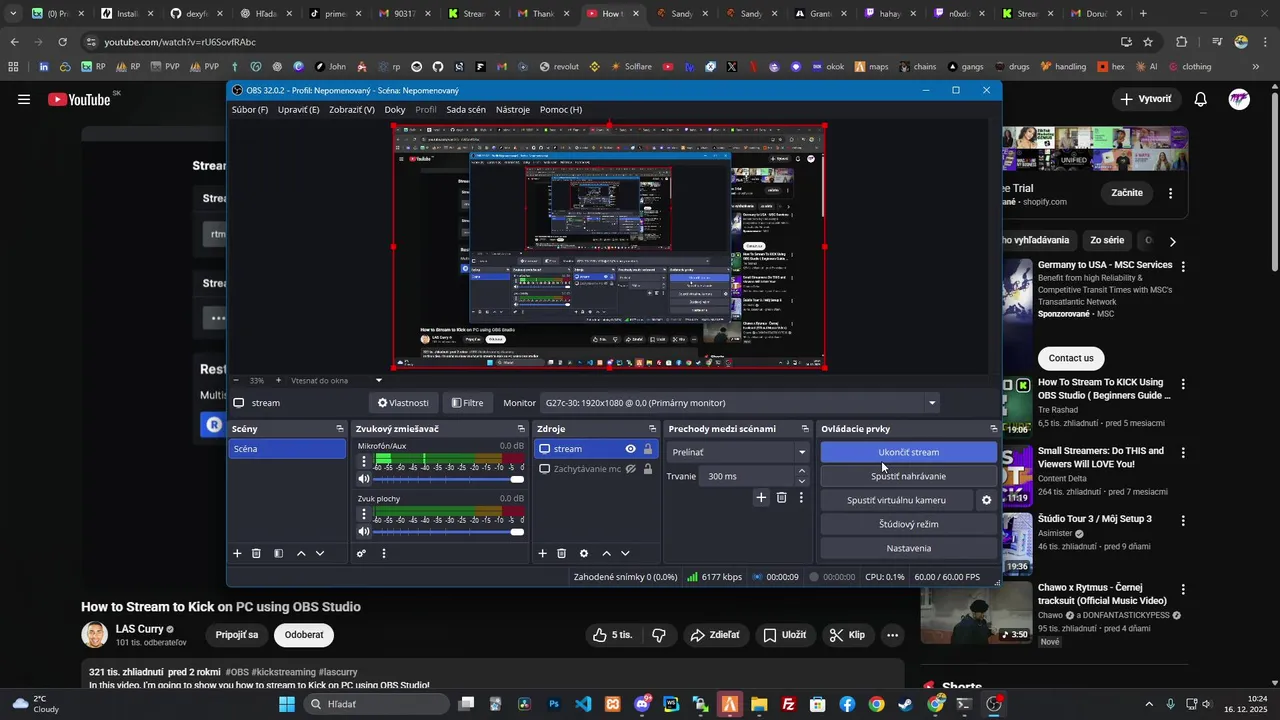The height and width of the screenshot is (720, 1280).
Task: Undock the Zvukový zmiešavač panel
Action: [521, 429]
